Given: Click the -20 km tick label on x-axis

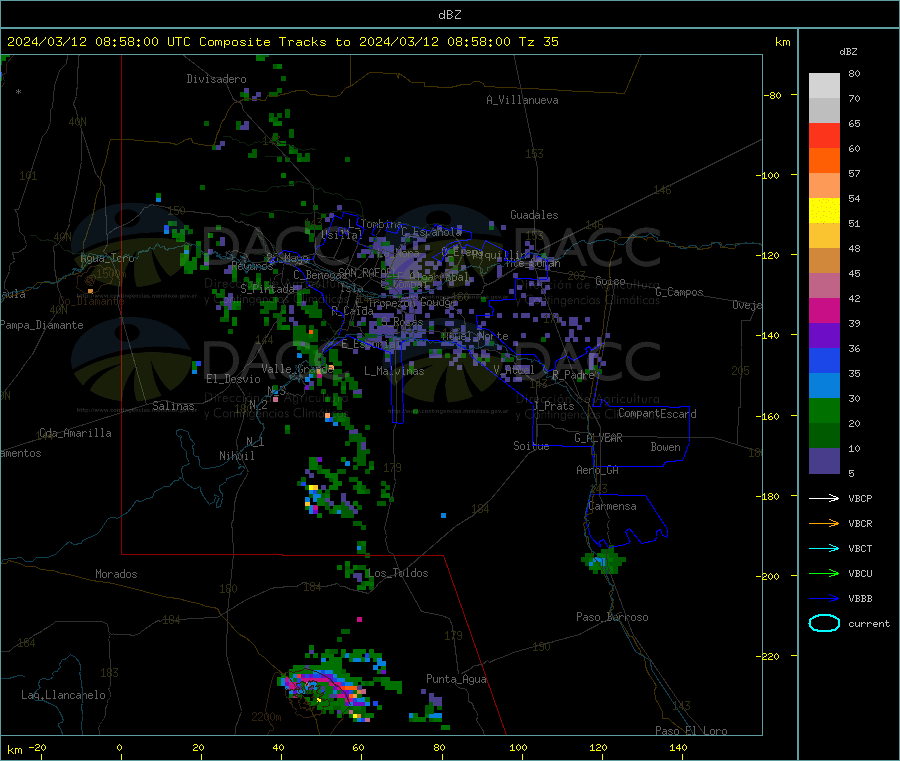Looking at the screenshot, I should click(x=37, y=747).
